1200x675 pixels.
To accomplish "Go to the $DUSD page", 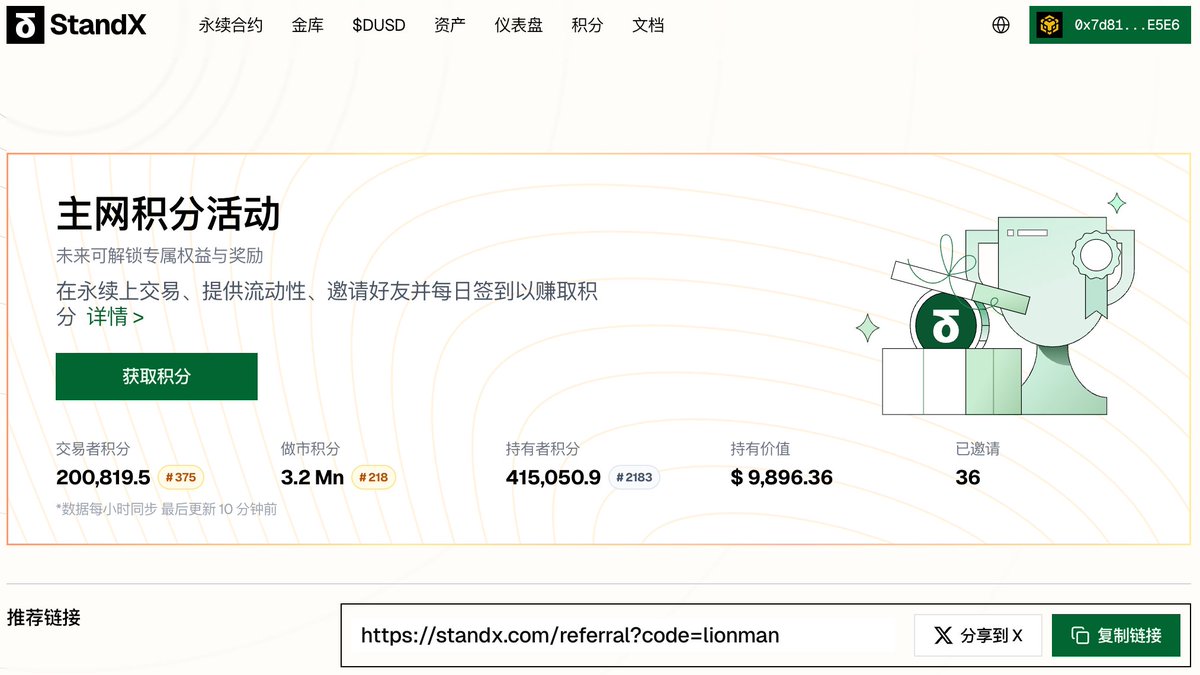I will tap(379, 25).
